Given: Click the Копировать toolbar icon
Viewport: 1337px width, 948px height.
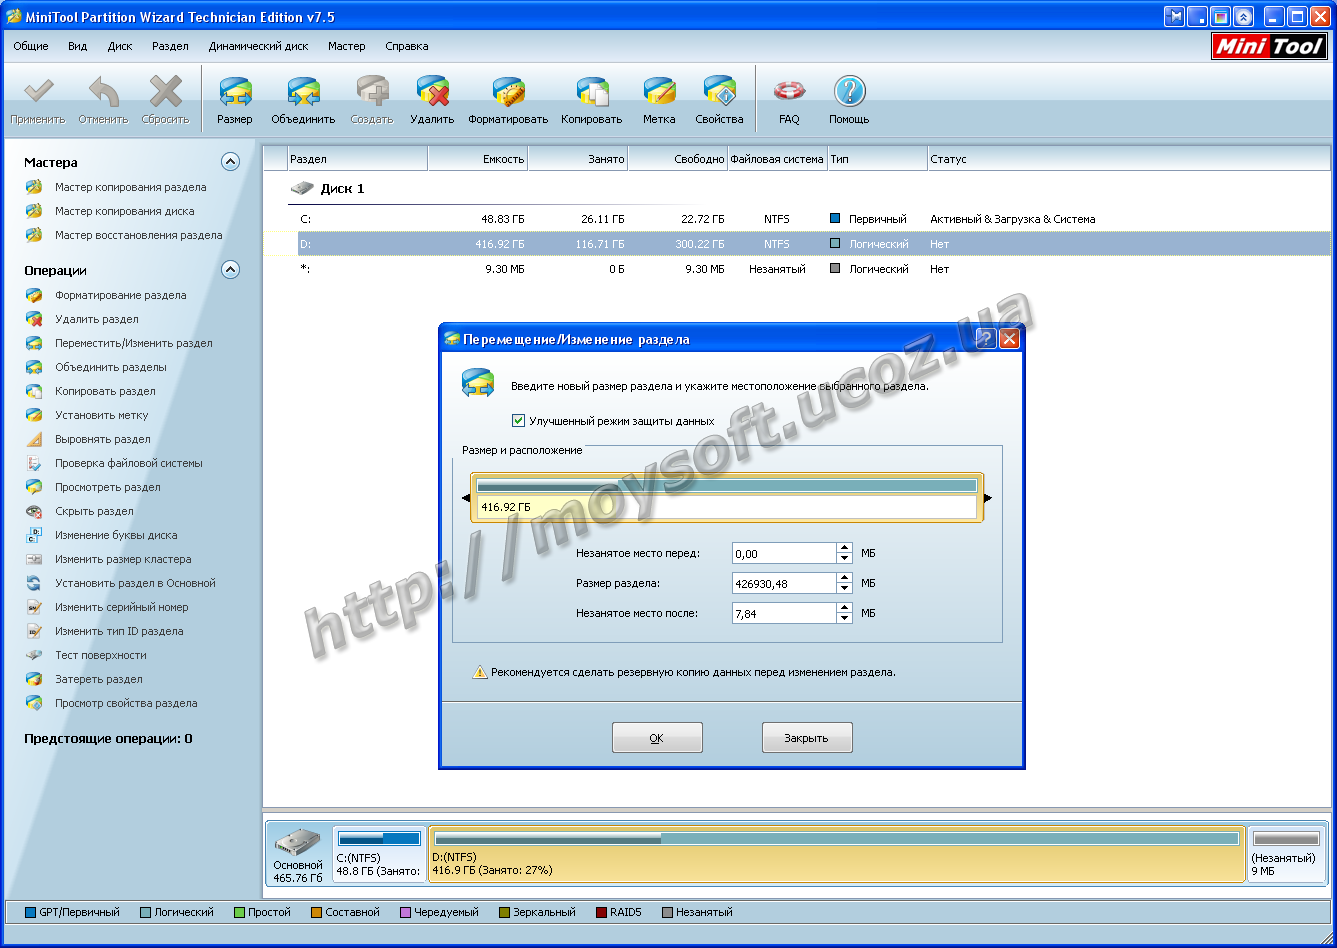Looking at the screenshot, I should tap(591, 92).
